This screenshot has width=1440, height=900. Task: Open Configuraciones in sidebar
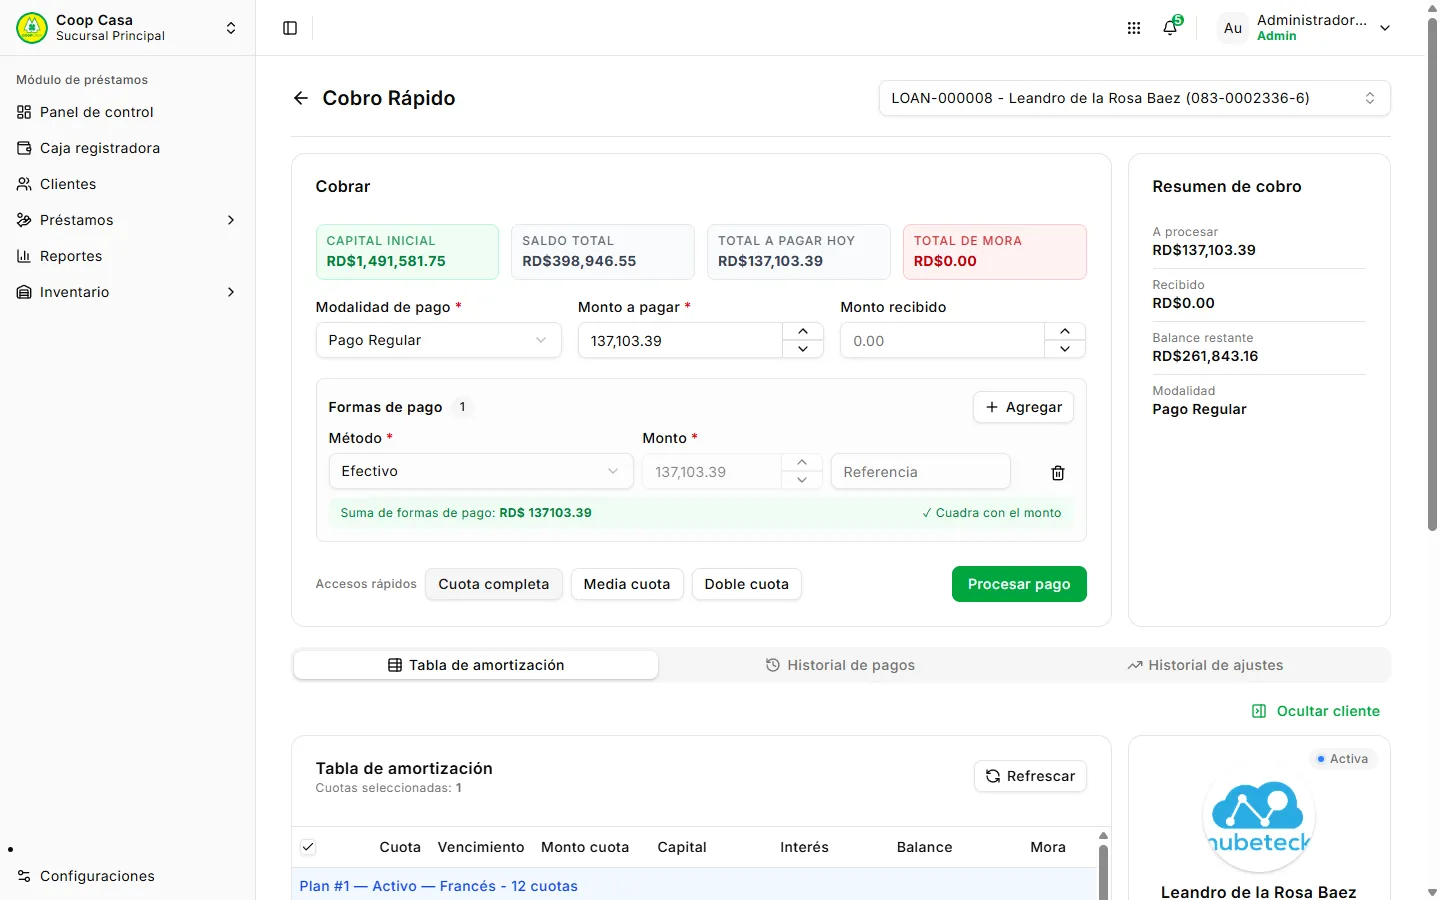pyautogui.click(x=128, y=876)
